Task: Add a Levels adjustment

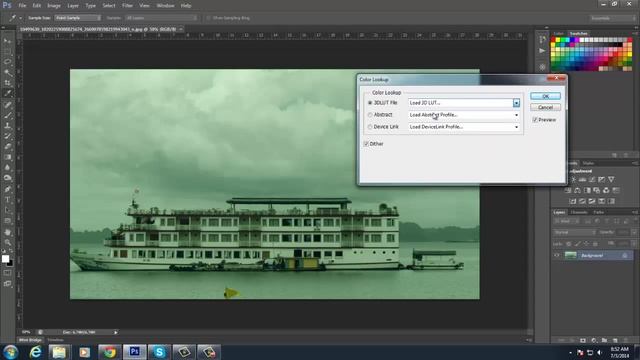Action: tap(582, 180)
